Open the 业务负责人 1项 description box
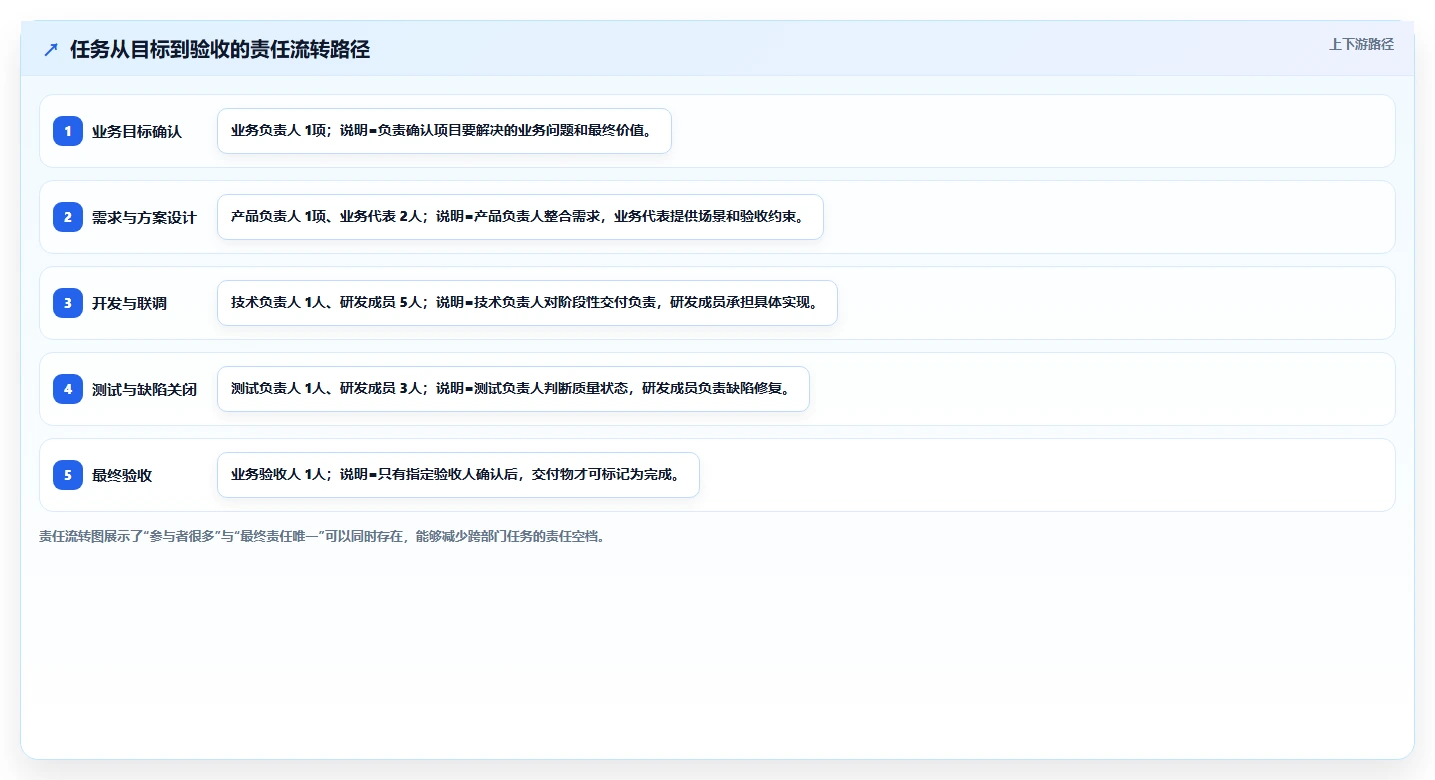This screenshot has height=780, width=1435. 444,131
